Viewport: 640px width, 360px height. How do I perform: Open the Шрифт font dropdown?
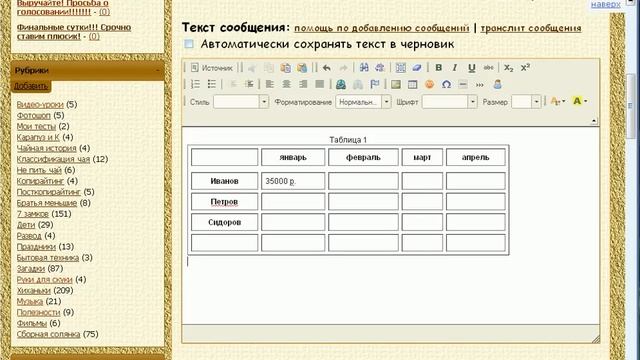[x=449, y=102]
